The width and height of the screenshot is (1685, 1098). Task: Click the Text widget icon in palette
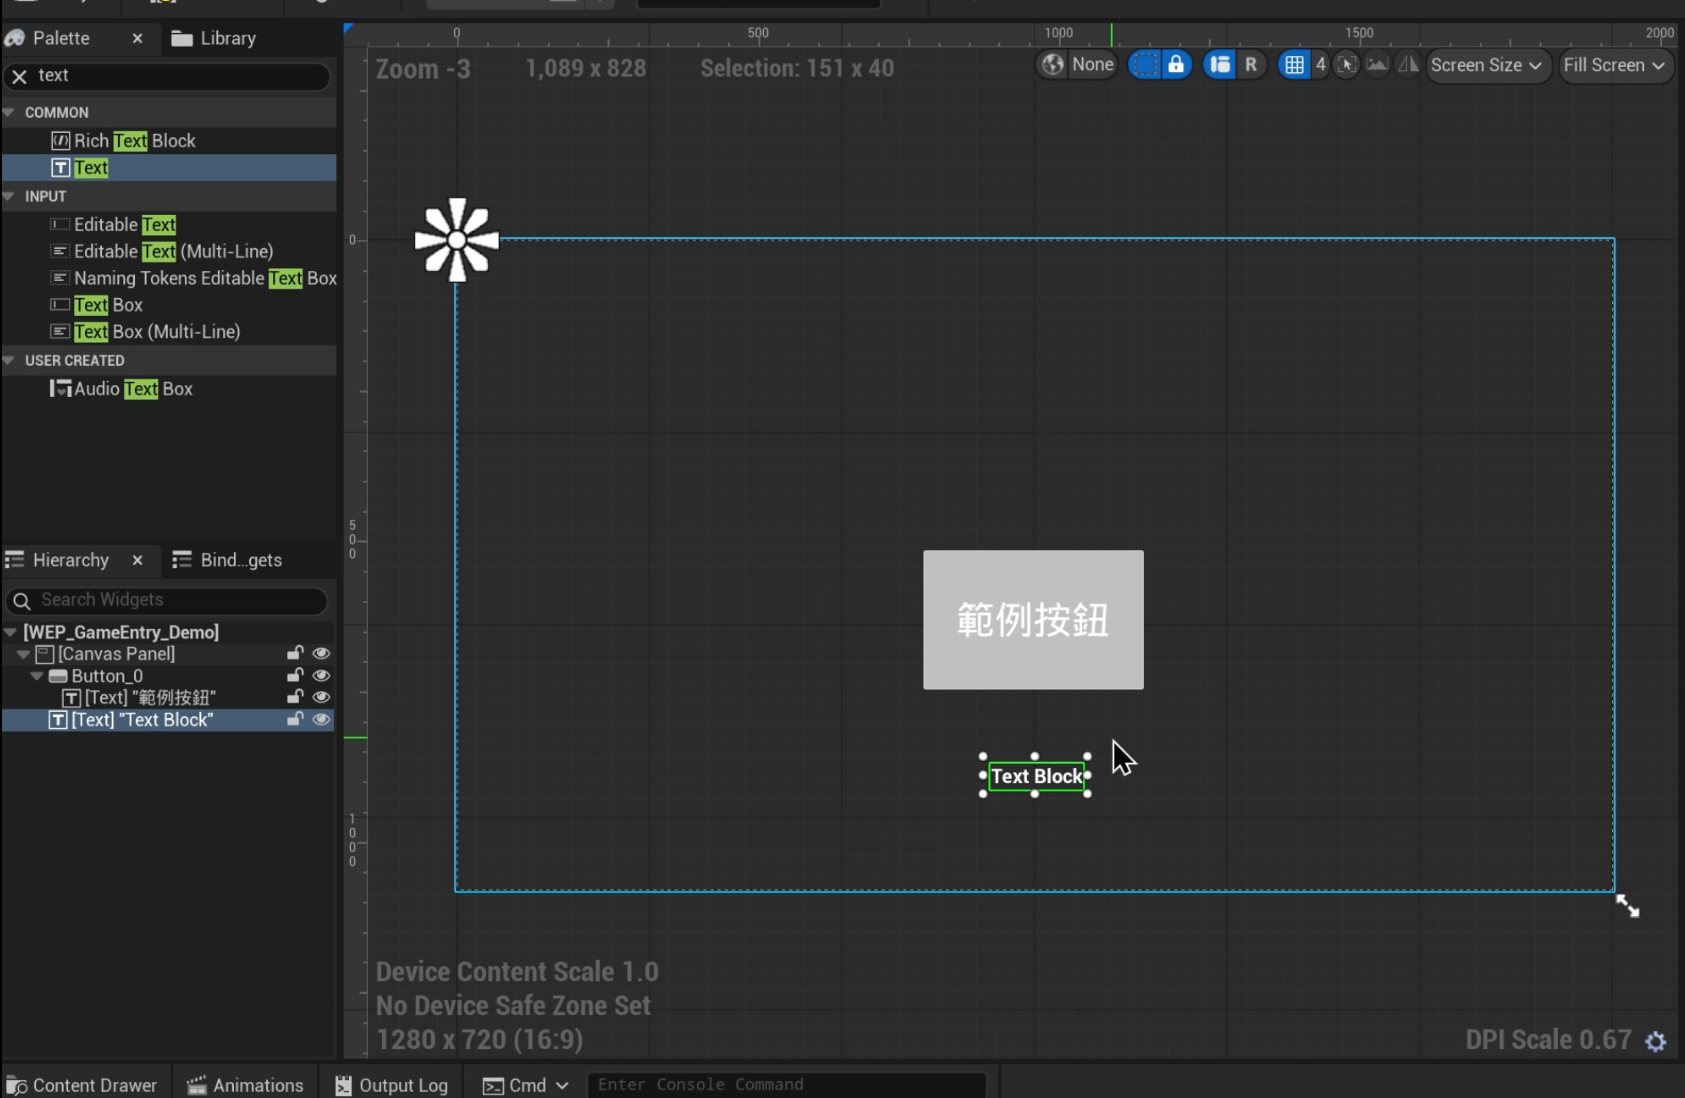pyautogui.click(x=61, y=168)
